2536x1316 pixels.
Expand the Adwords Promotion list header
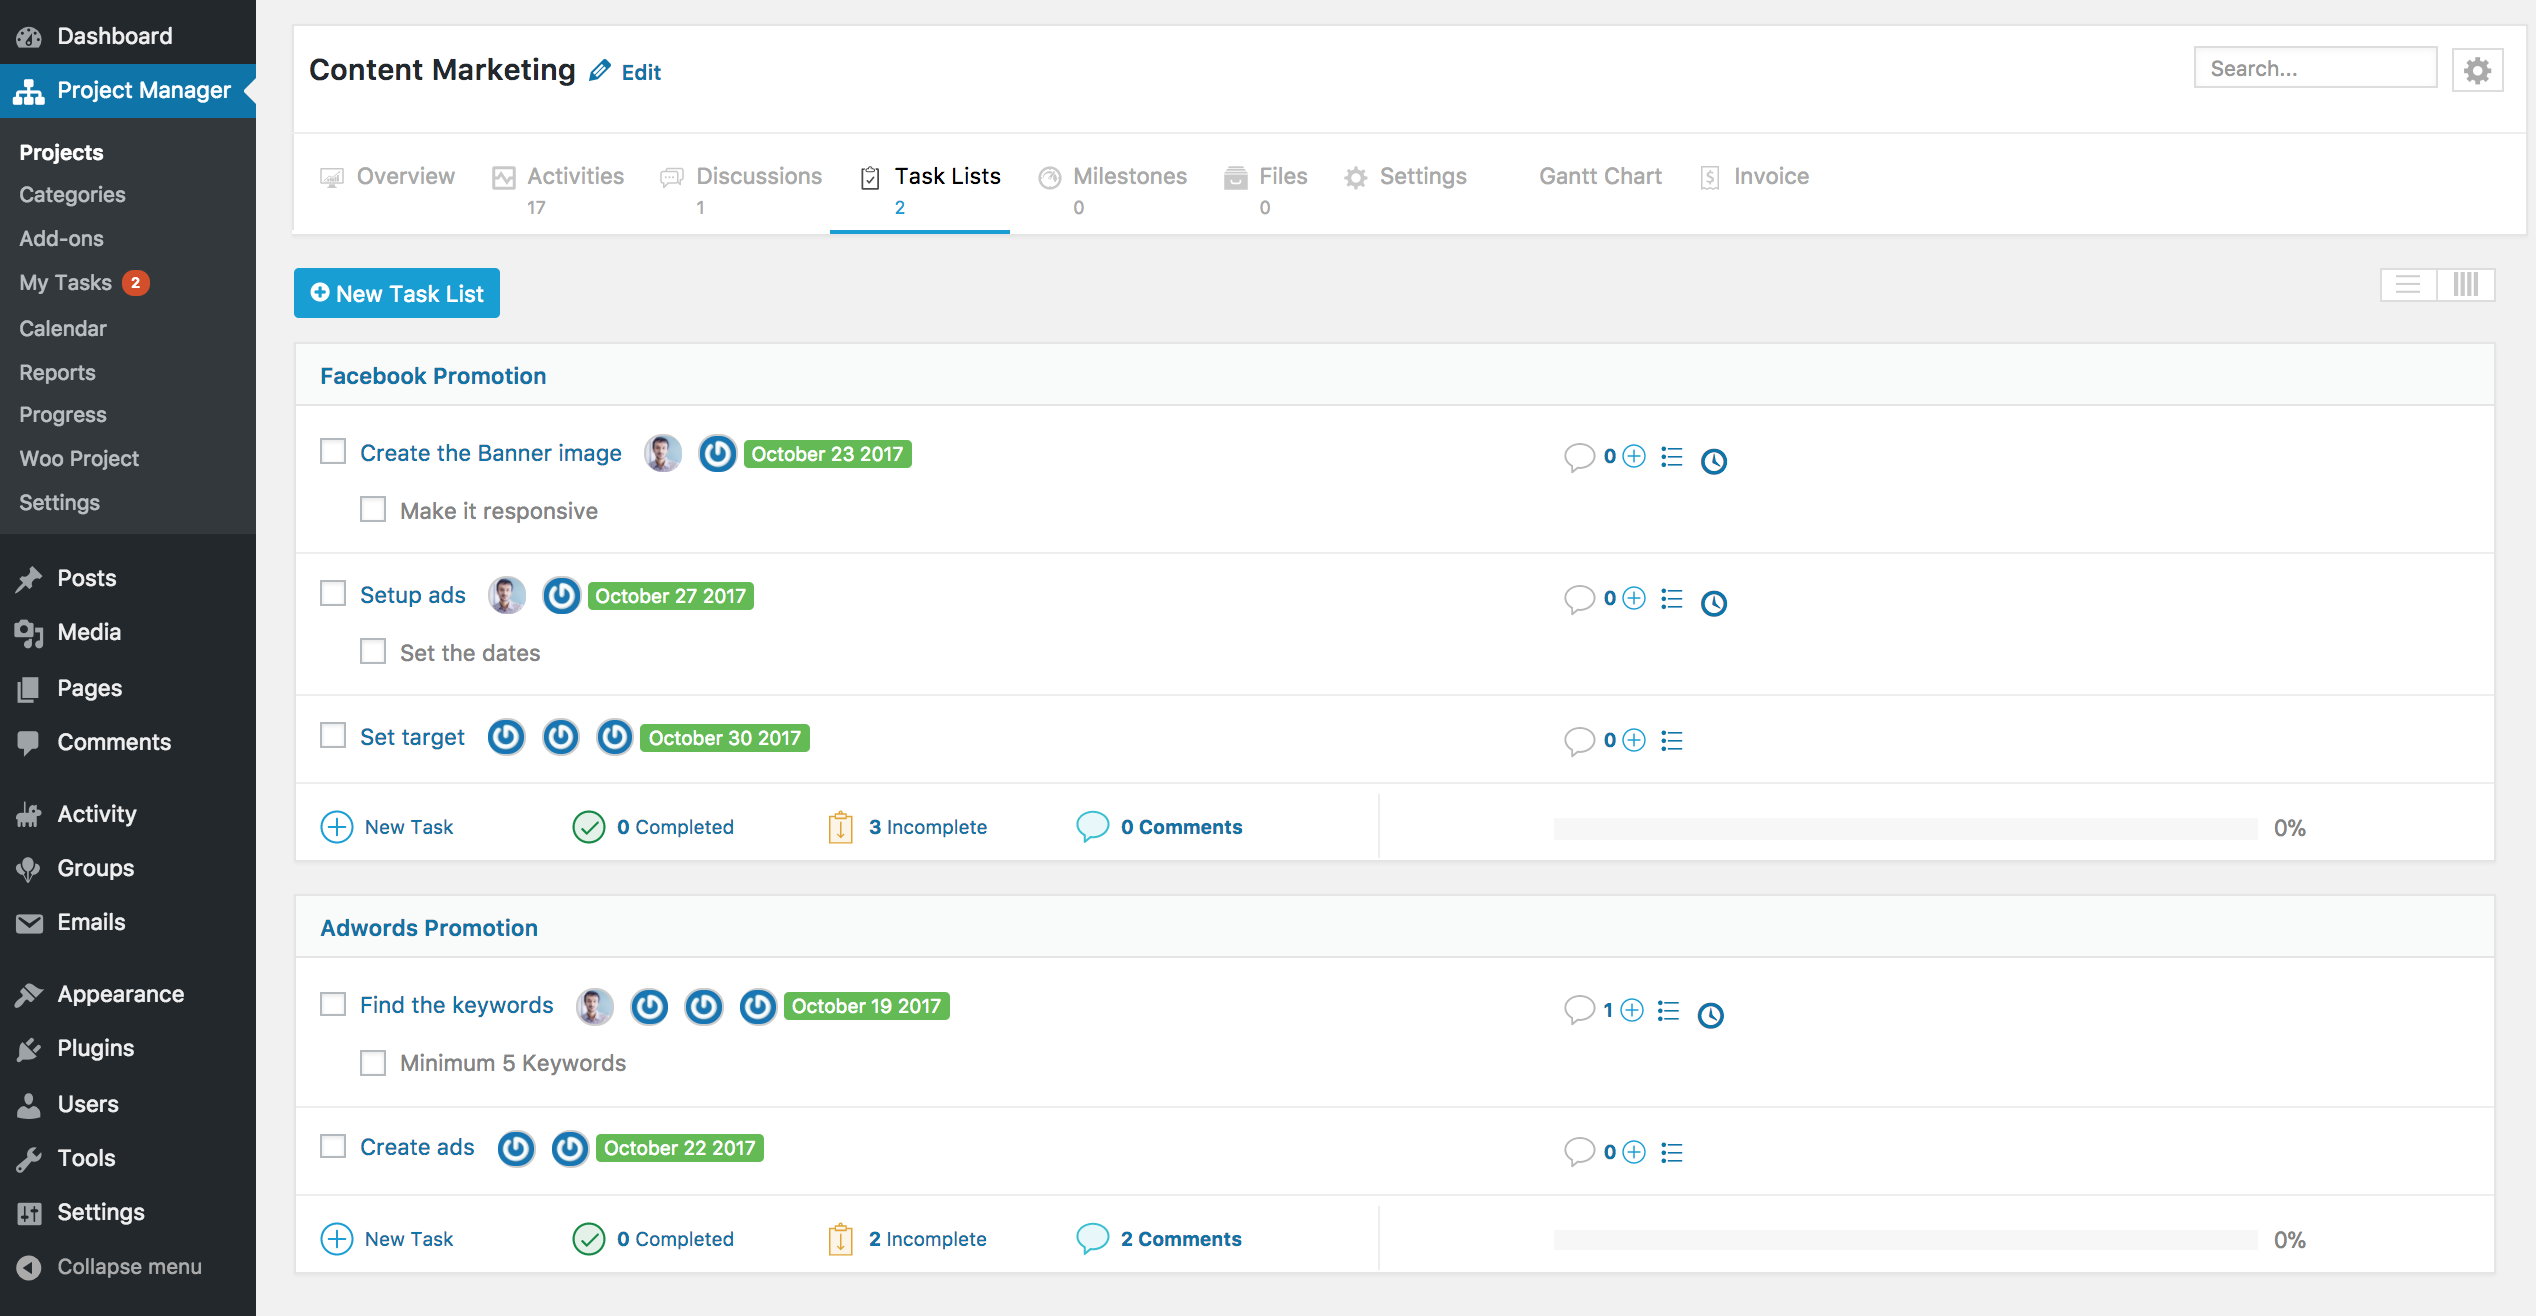[429, 928]
